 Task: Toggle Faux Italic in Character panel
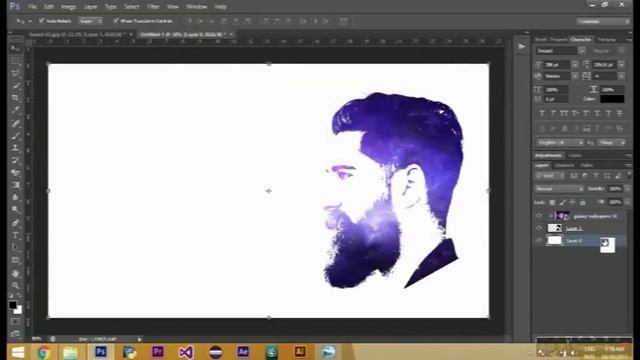pyautogui.click(x=553, y=113)
